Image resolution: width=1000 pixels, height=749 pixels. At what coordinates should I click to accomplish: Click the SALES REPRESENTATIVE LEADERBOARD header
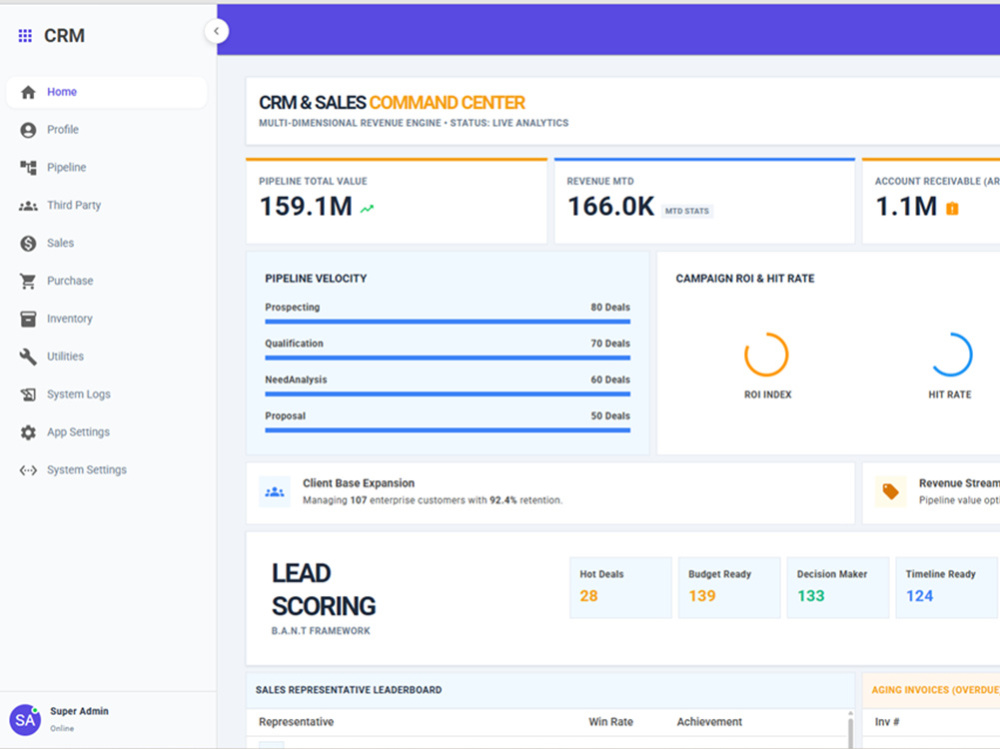(x=348, y=690)
